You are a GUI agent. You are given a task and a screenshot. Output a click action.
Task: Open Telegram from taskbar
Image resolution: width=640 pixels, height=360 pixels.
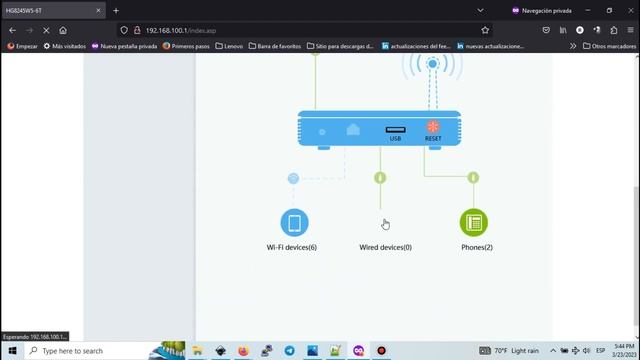click(289, 351)
